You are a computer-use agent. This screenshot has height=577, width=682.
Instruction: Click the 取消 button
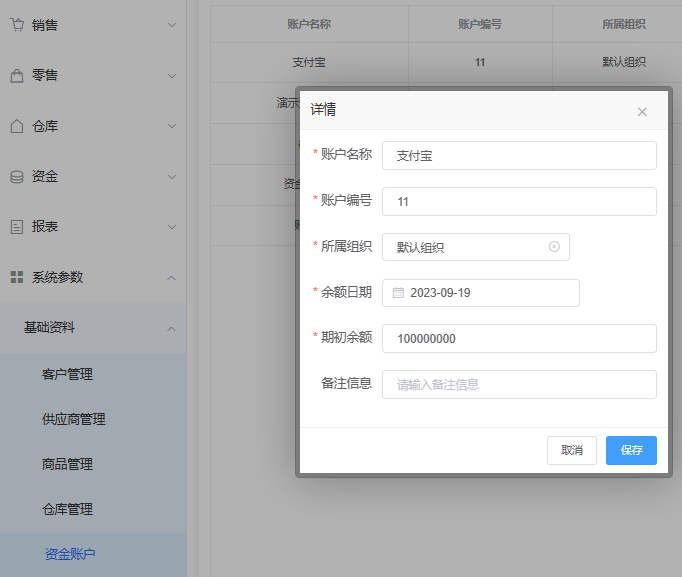point(572,450)
